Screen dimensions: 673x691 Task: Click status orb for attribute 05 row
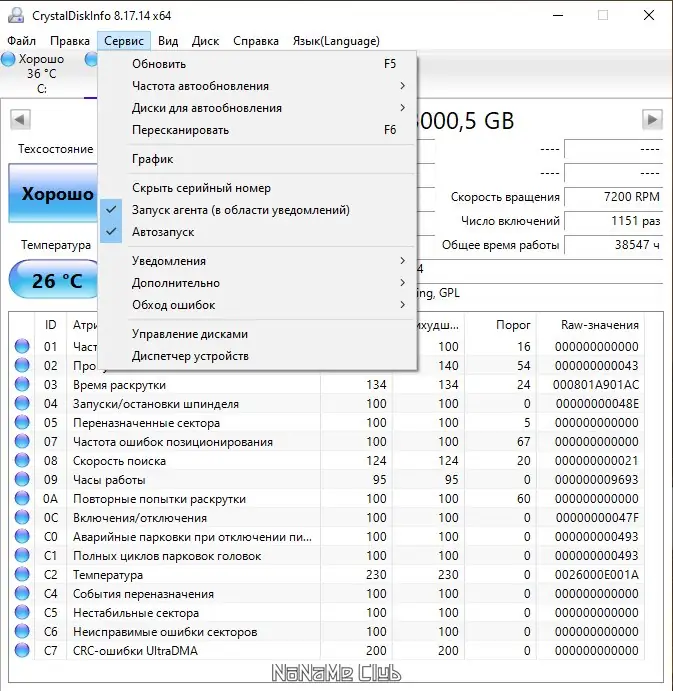22,423
